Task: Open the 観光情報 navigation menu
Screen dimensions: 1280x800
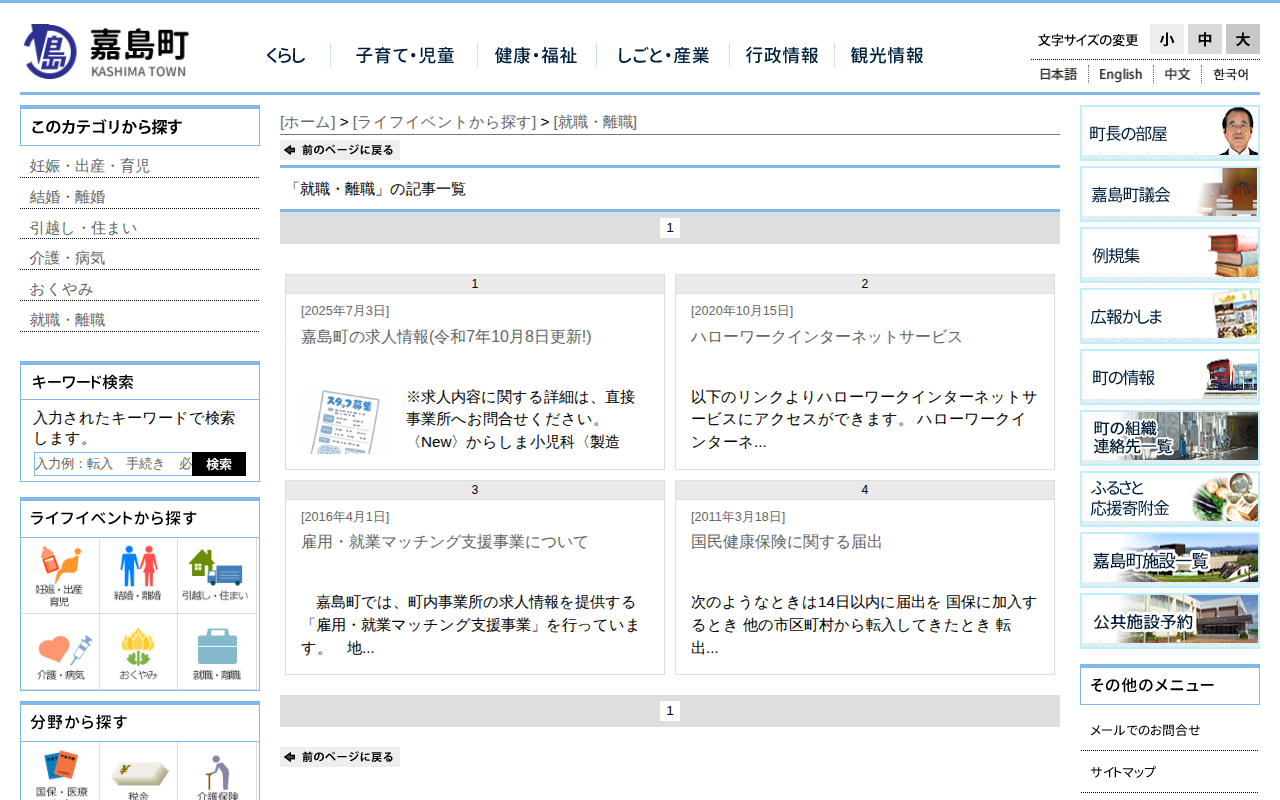Action: 886,56
